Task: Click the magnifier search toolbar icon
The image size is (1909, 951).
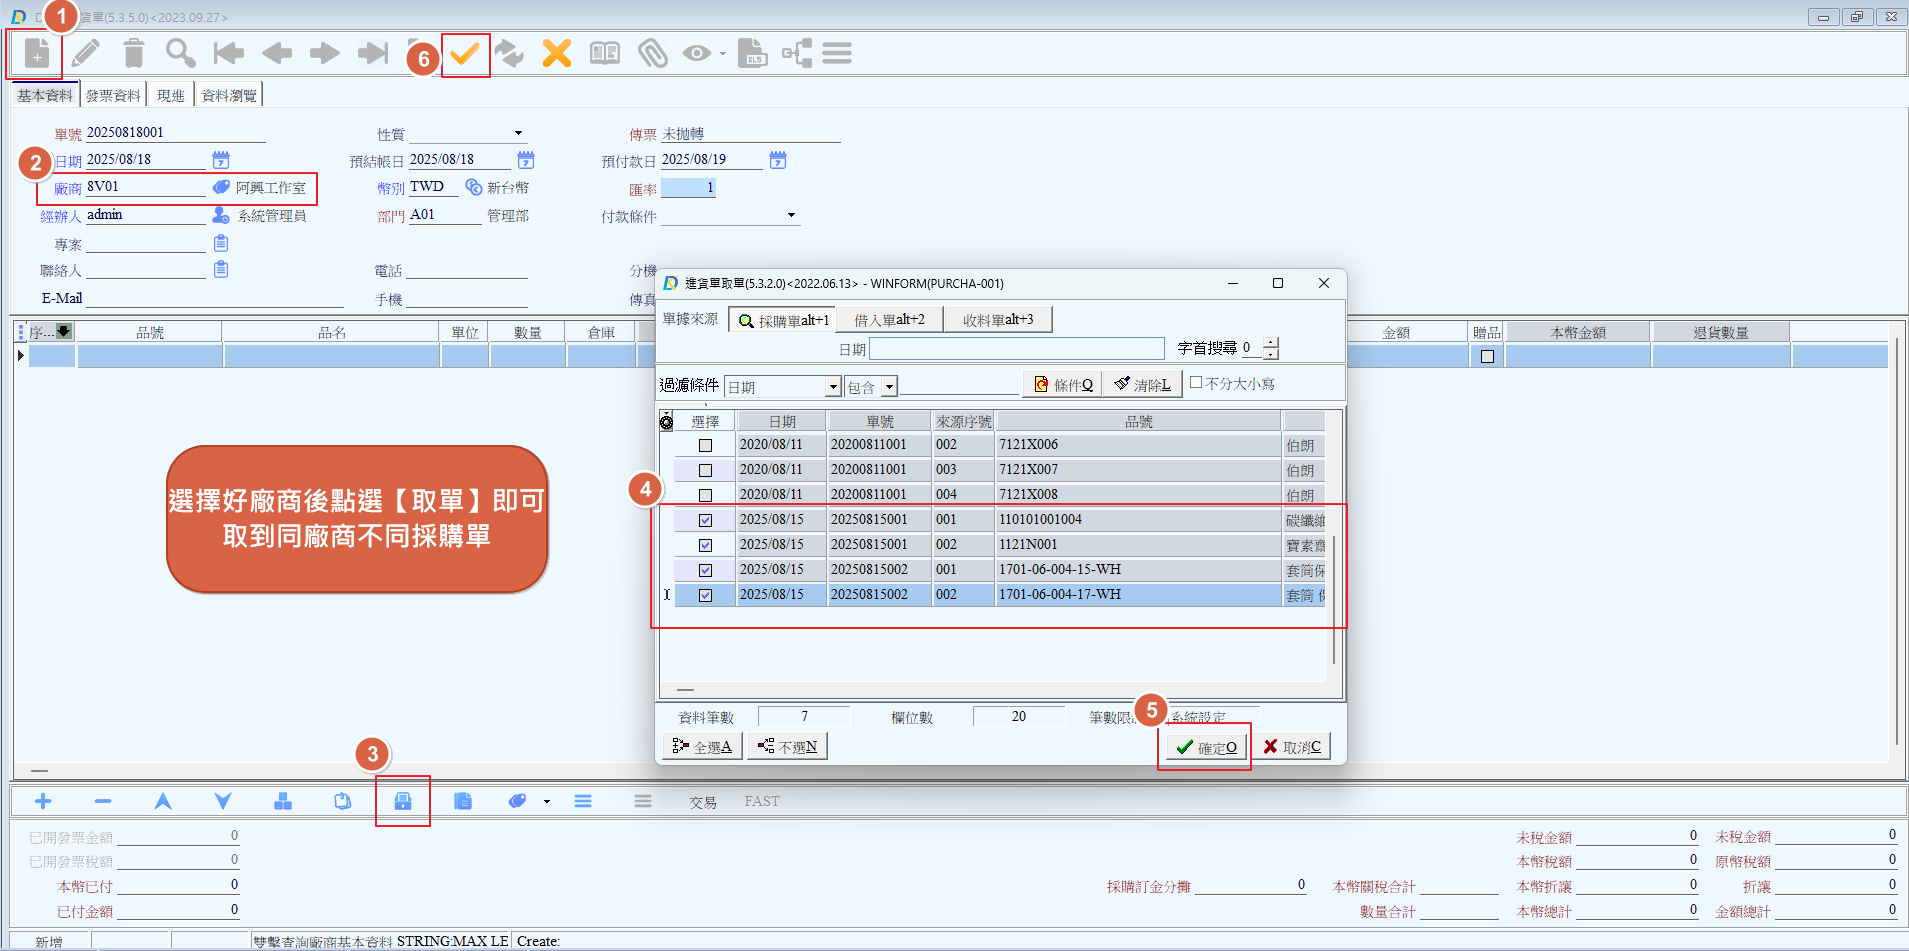Action: click(x=181, y=53)
